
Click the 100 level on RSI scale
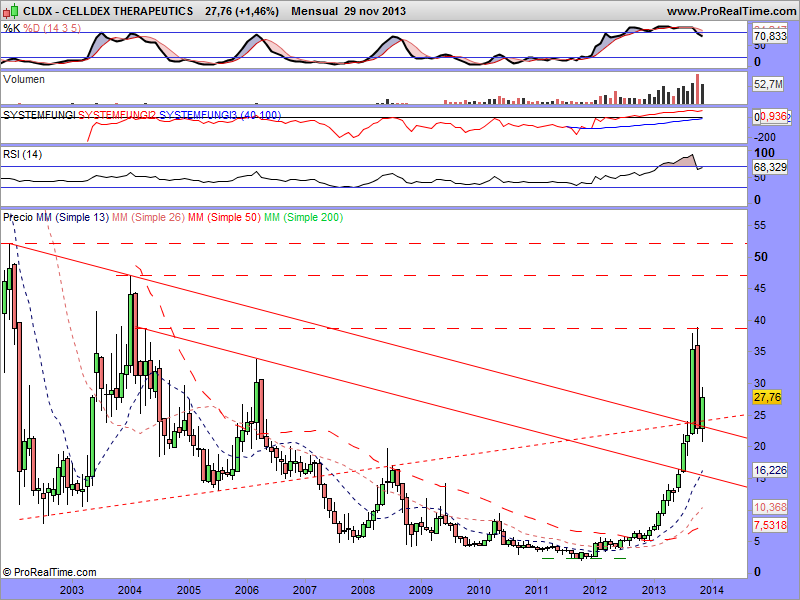[764, 153]
